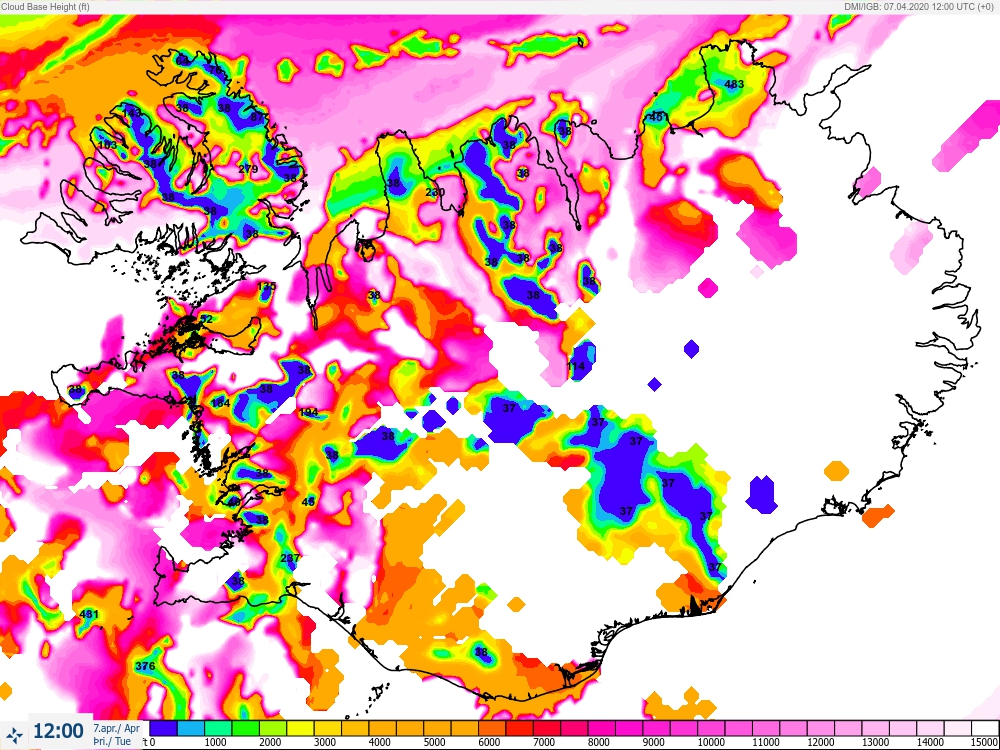Viewport: 1000px width, 750px height.
Task: Click the 5000 legend scale label
Action: [436, 742]
